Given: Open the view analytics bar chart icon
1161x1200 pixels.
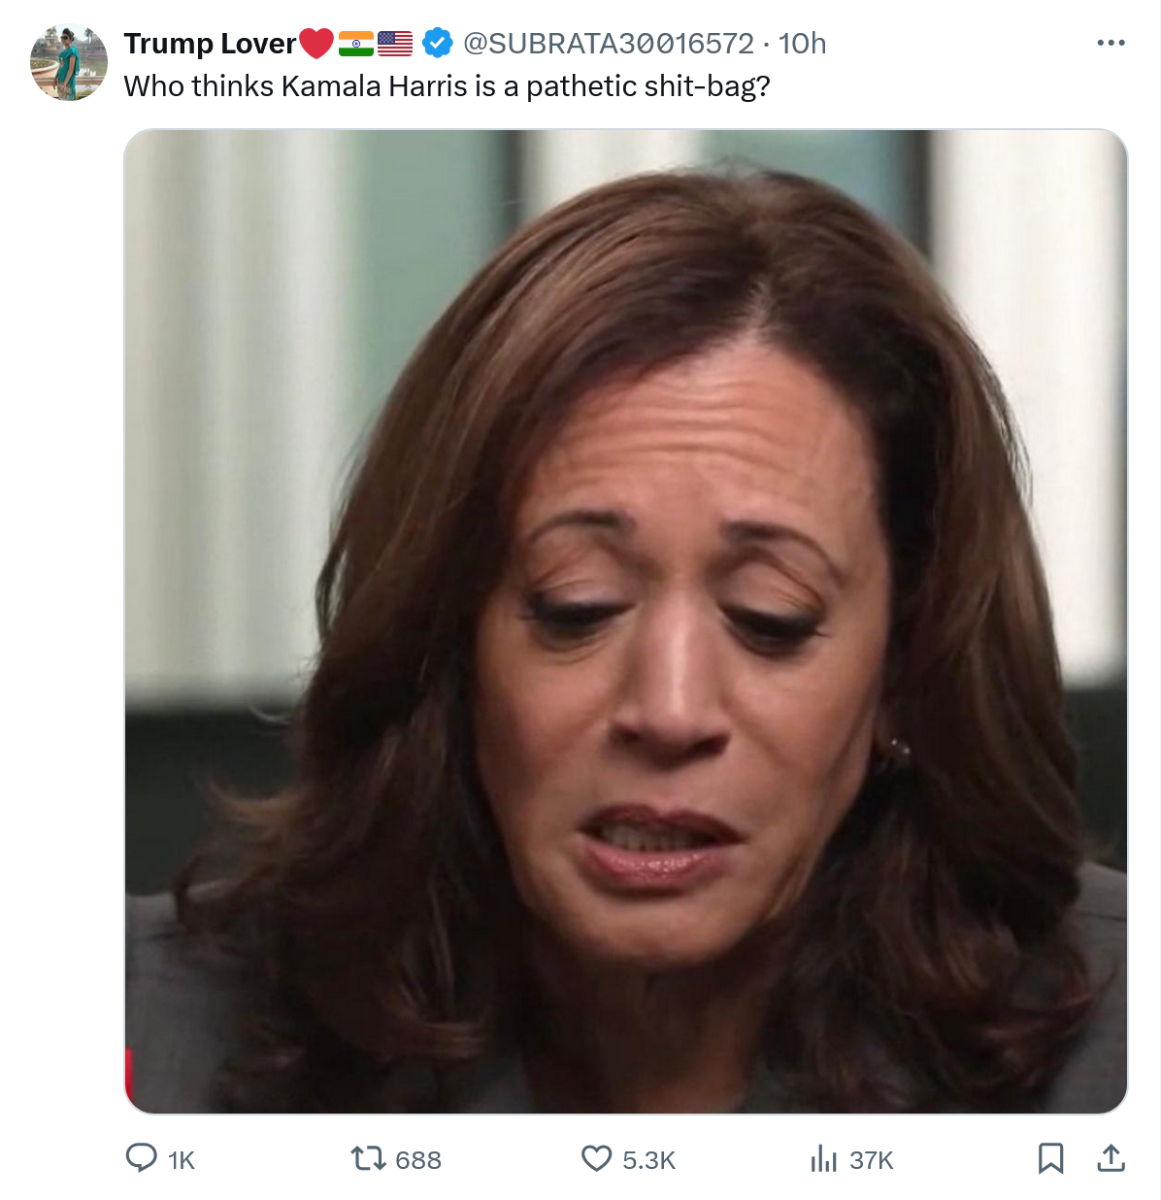Looking at the screenshot, I should pyautogui.click(x=823, y=1159).
